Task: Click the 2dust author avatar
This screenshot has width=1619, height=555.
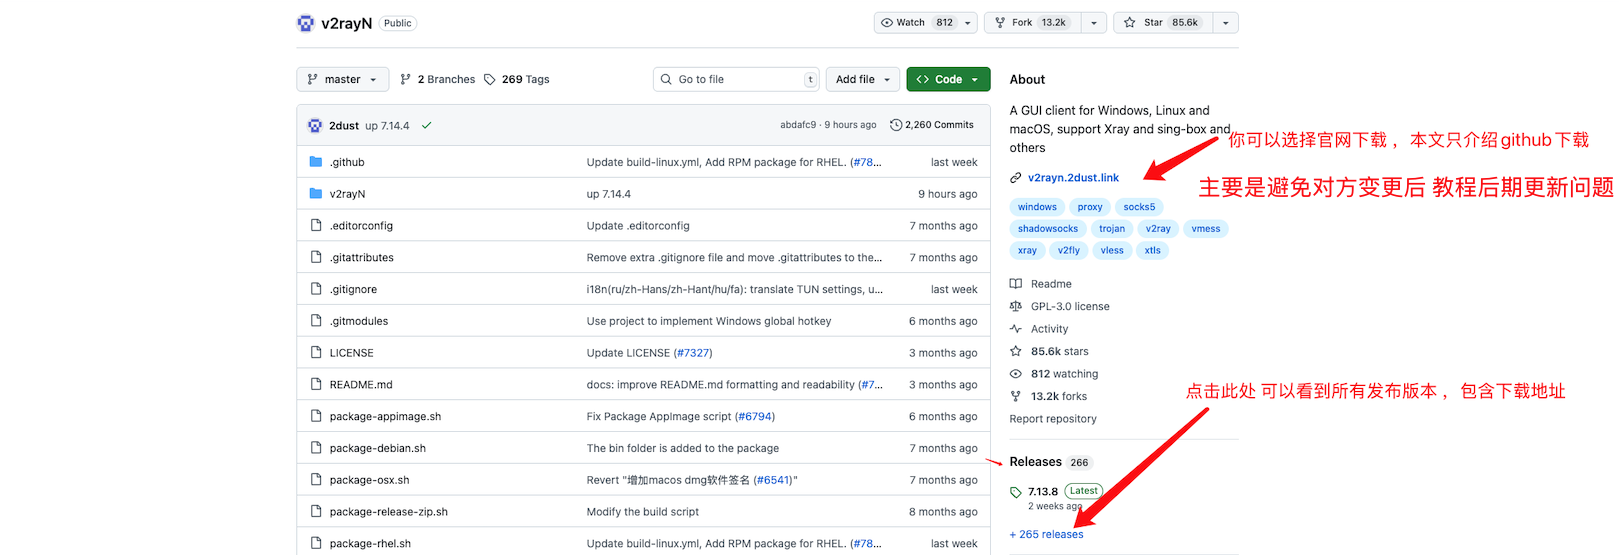Action: point(315,125)
